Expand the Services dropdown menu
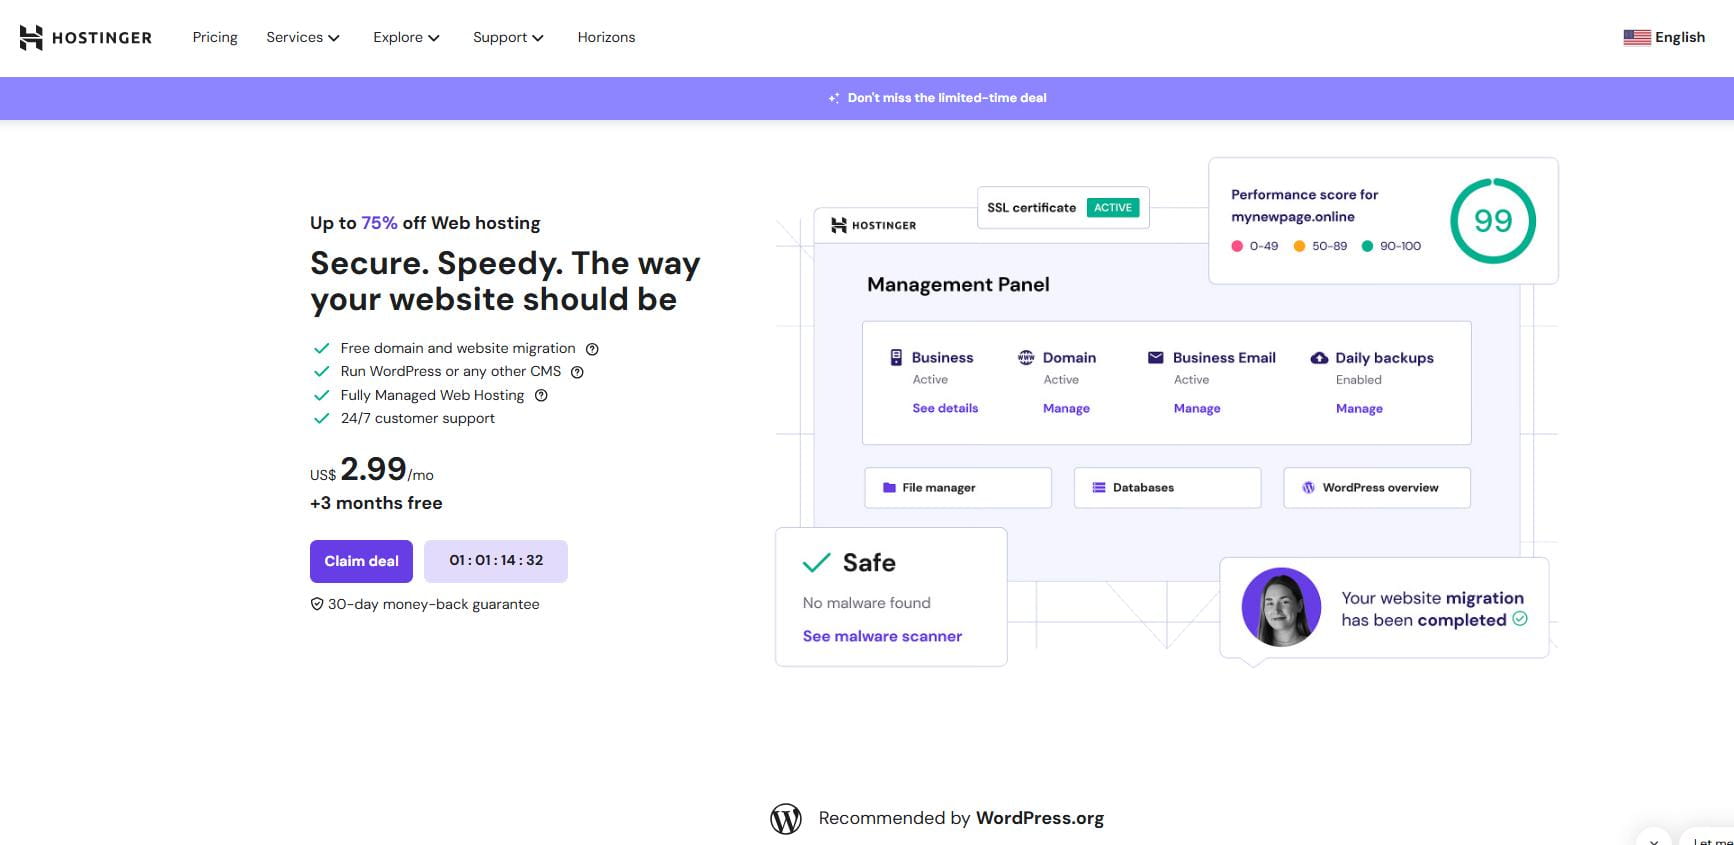 (x=303, y=38)
